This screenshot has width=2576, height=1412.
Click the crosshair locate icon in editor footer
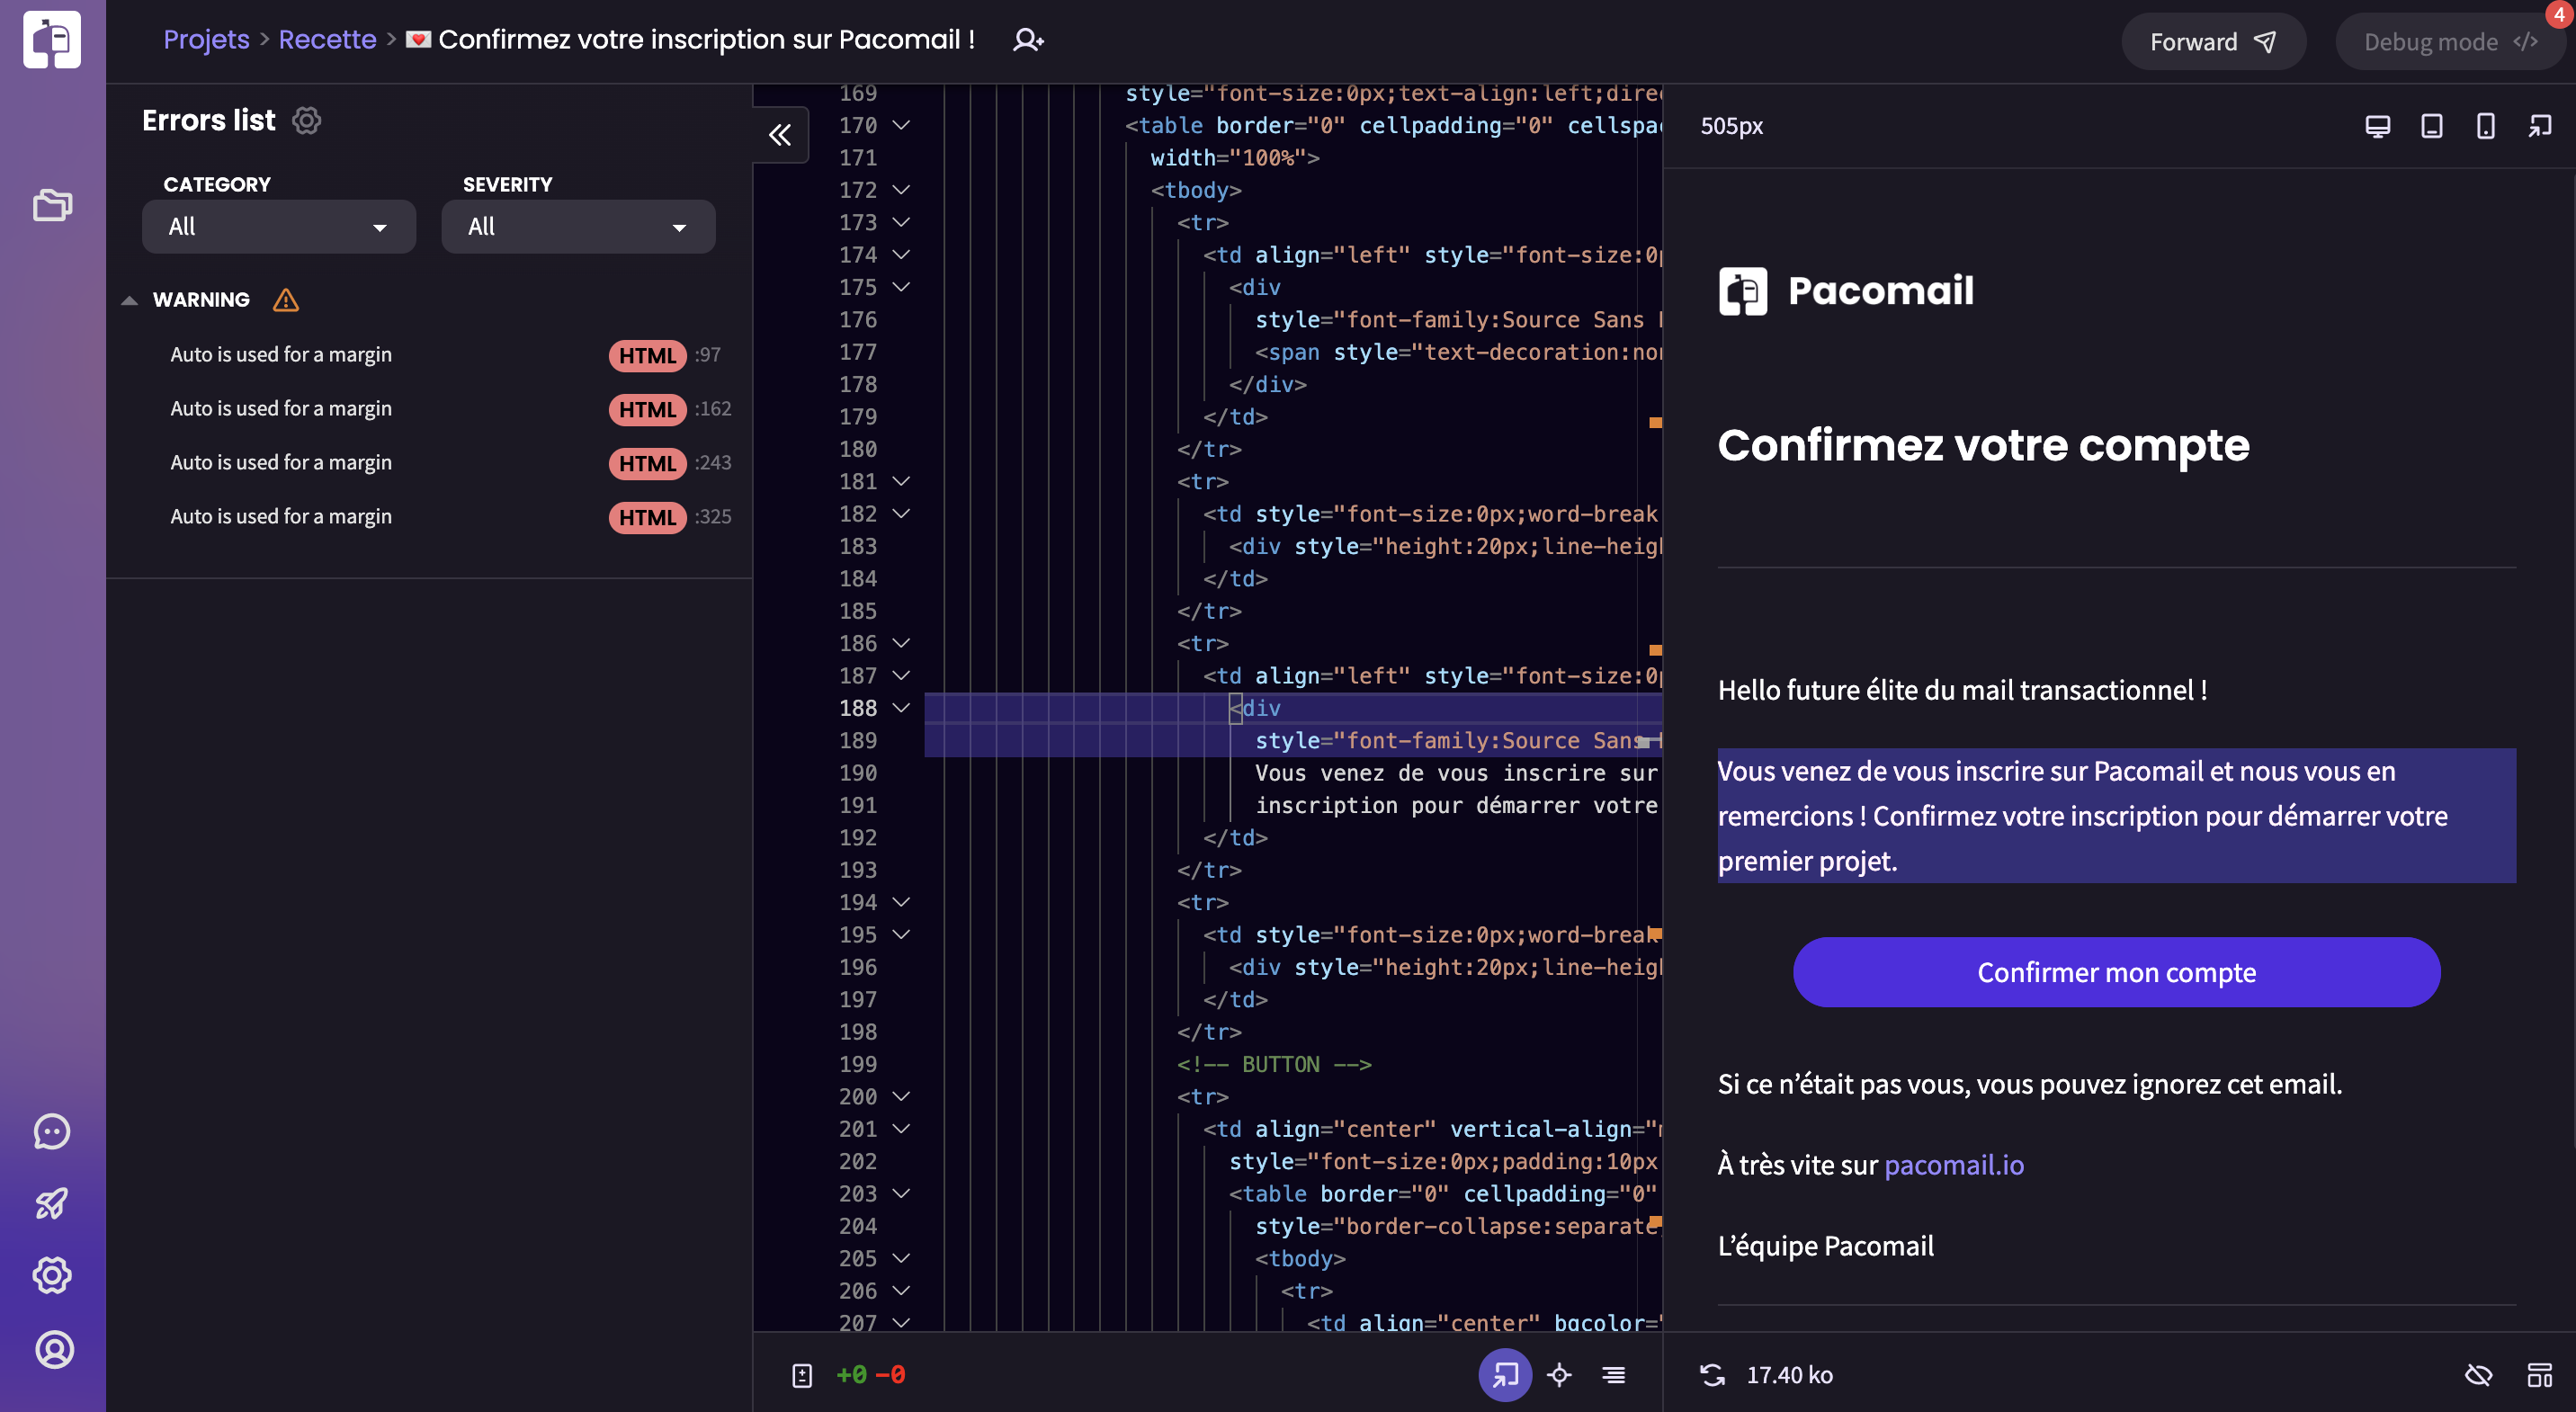point(1559,1375)
